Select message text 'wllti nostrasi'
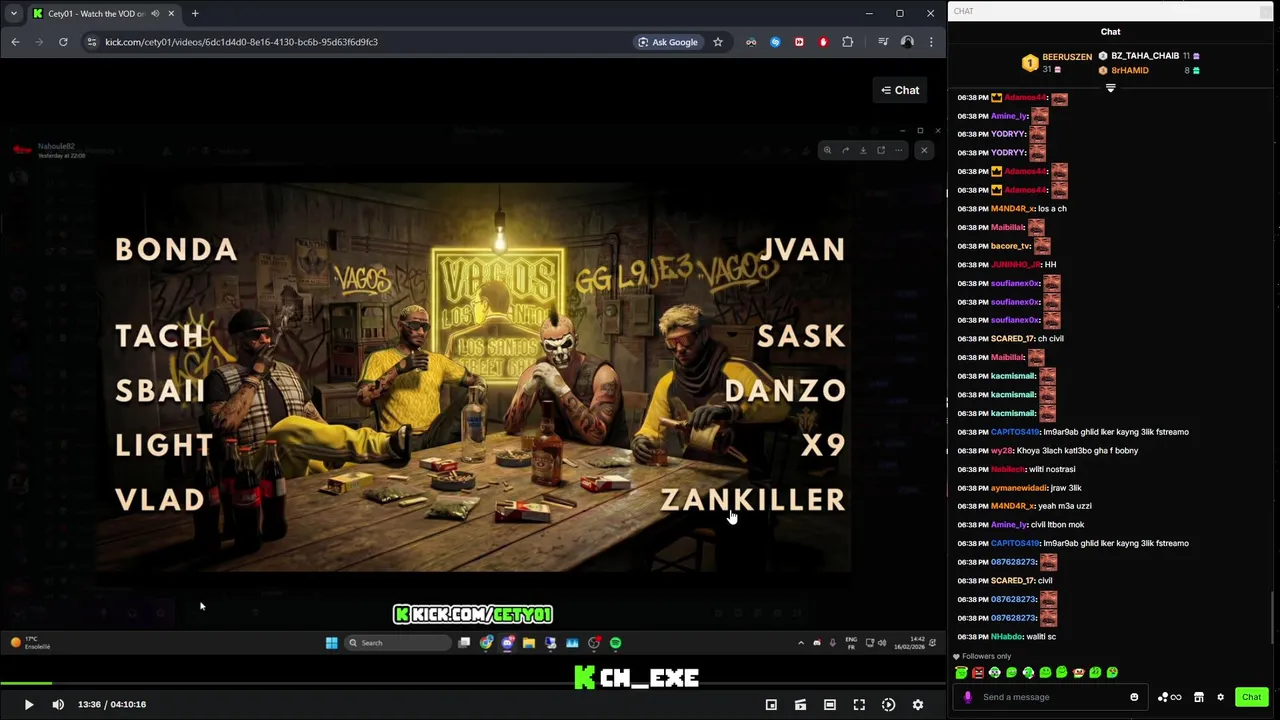1280x720 pixels. pos(1051,469)
